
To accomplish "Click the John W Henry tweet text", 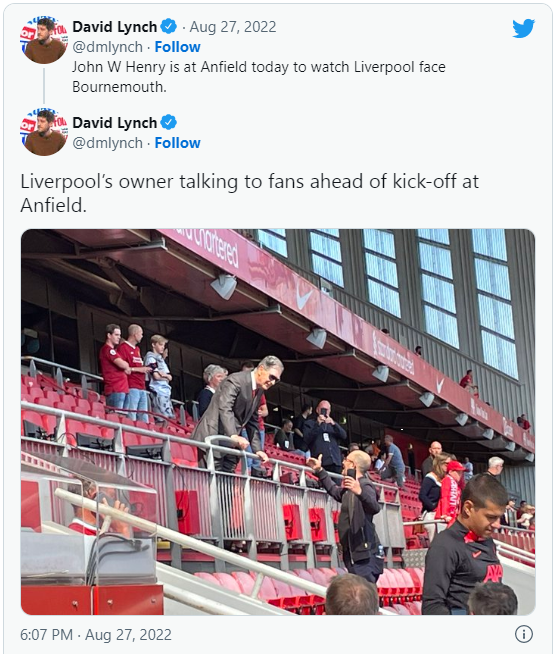I will (259, 77).
